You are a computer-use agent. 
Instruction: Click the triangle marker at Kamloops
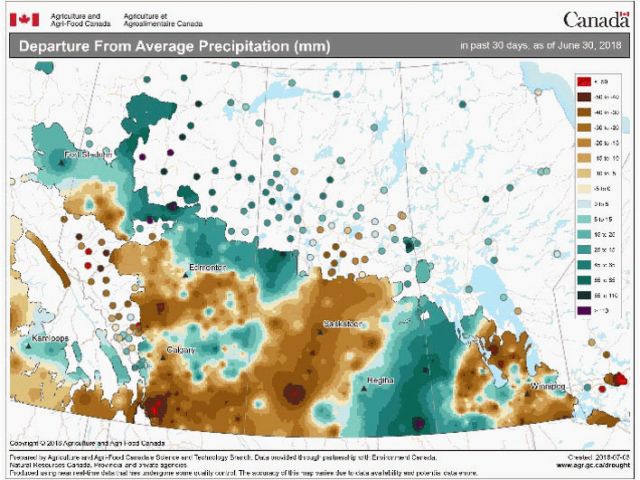[28, 346]
